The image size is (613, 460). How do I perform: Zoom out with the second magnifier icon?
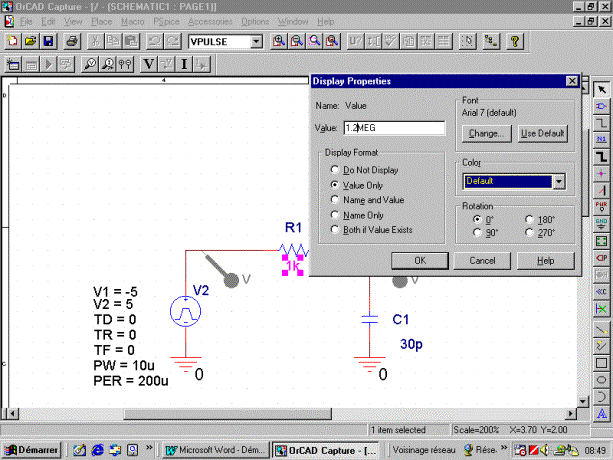[297, 41]
